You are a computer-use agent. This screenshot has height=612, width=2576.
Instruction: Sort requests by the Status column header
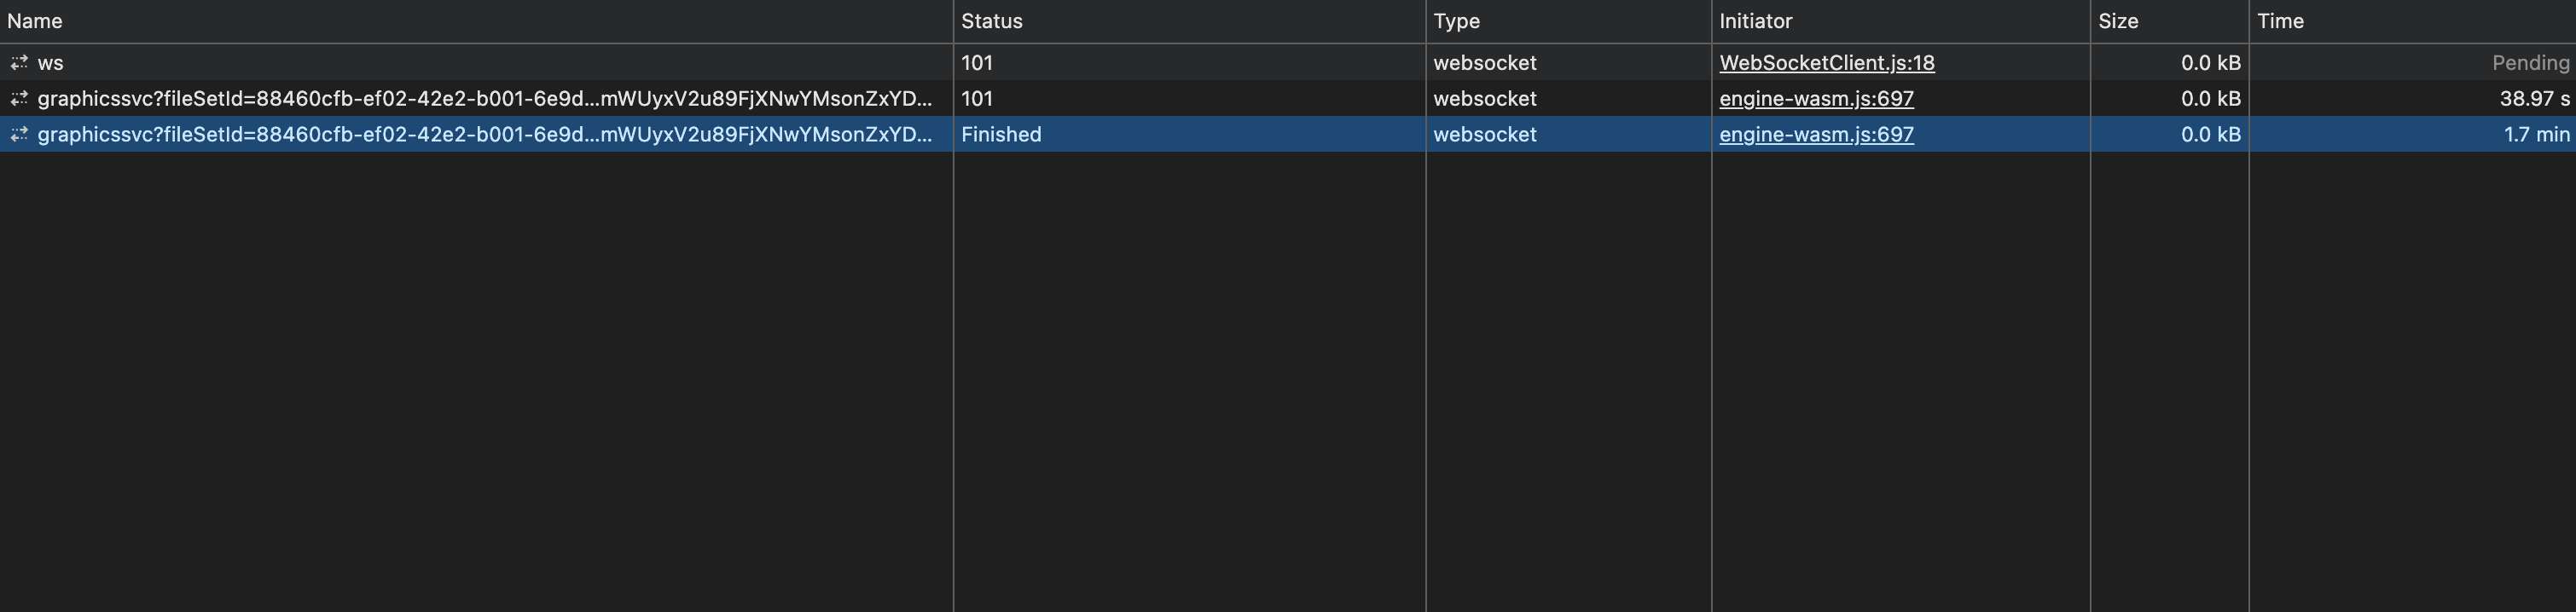click(991, 21)
